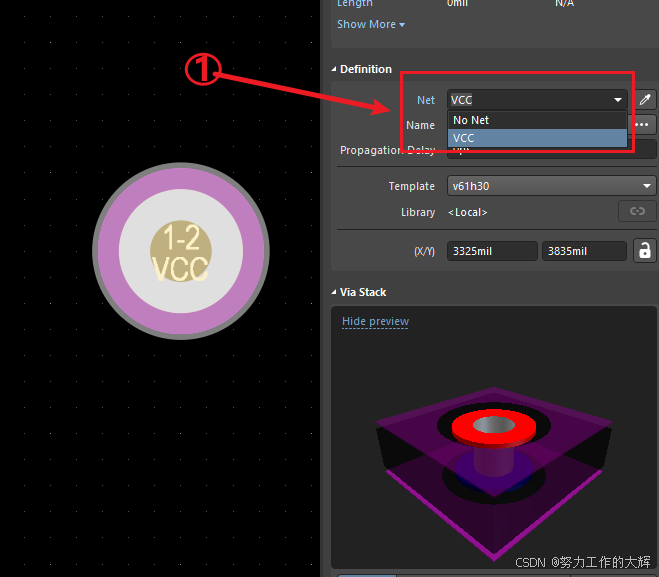Screen dimensions: 659x577
Task: Collapse the Definition section
Action: tap(334, 69)
